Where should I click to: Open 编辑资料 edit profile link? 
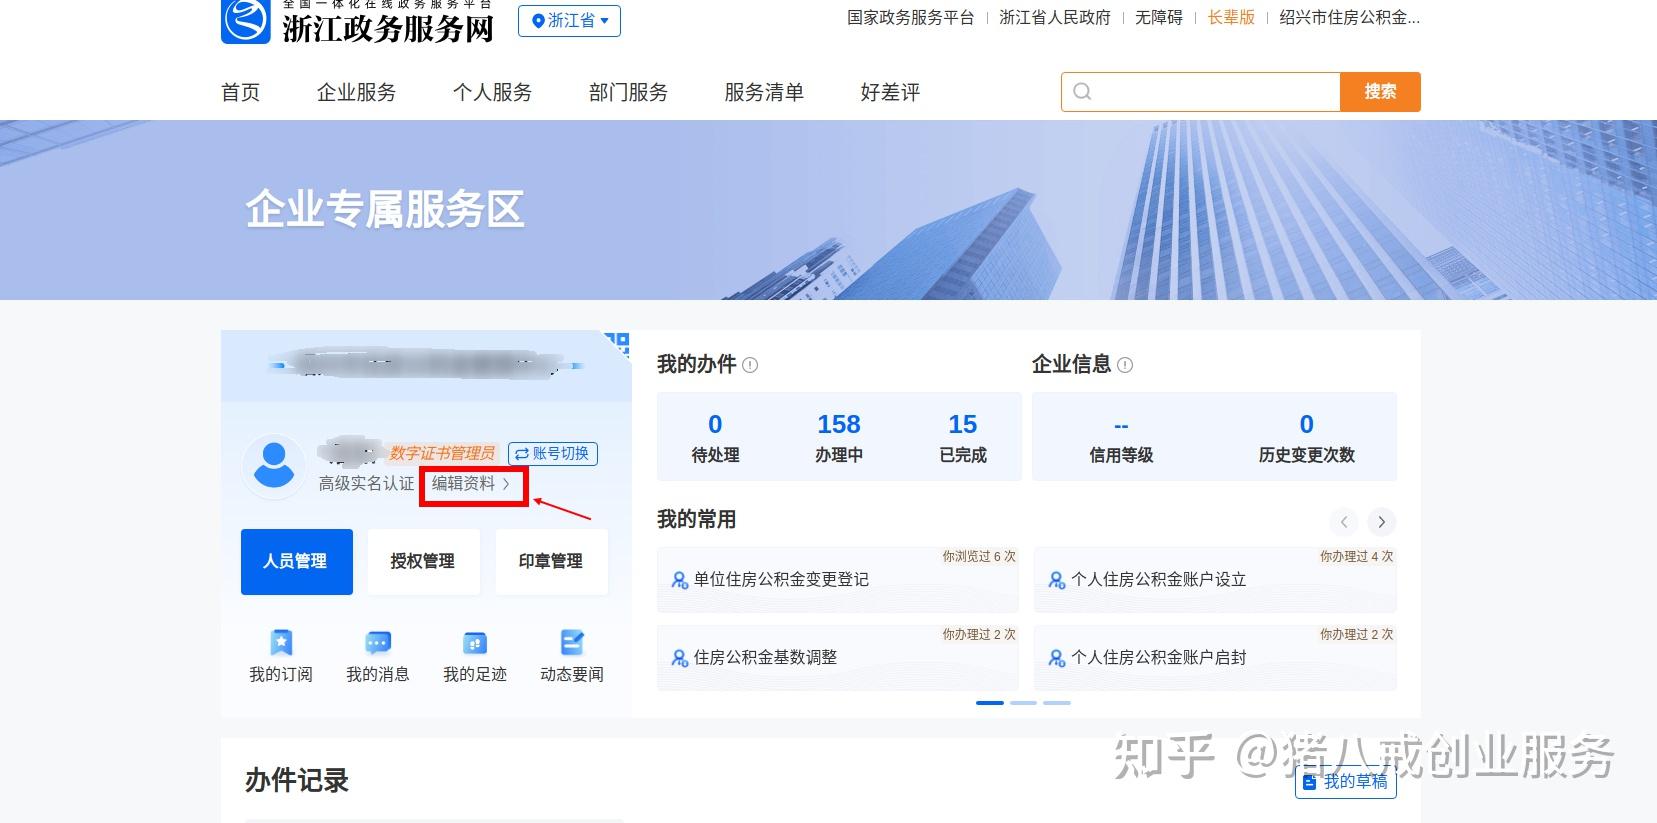coord(471,484)
